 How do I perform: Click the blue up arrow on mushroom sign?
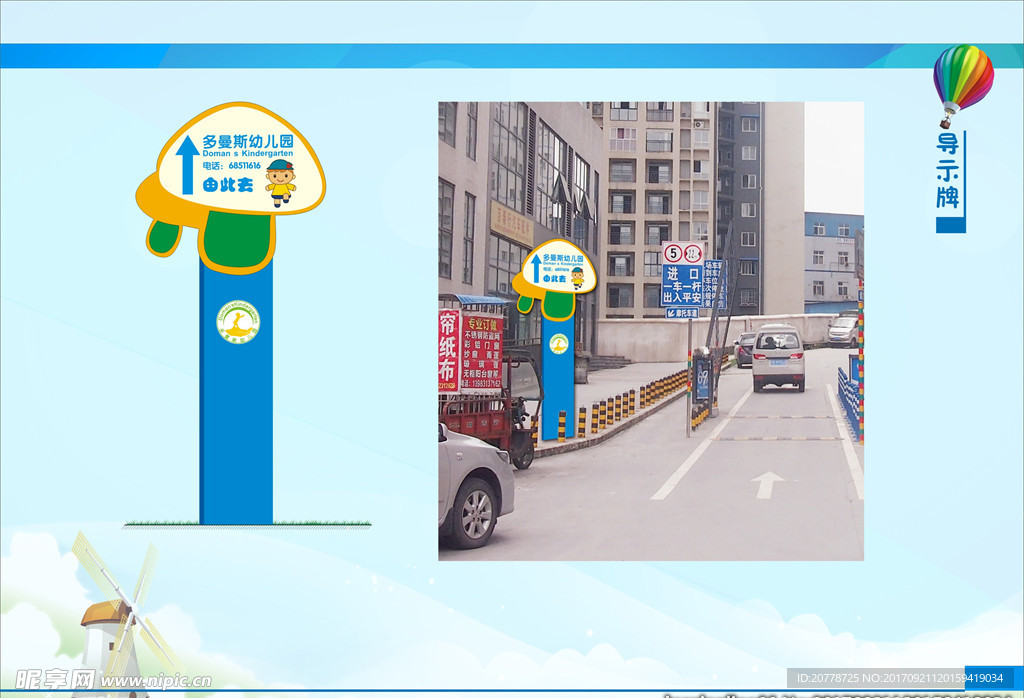point(187,164)
